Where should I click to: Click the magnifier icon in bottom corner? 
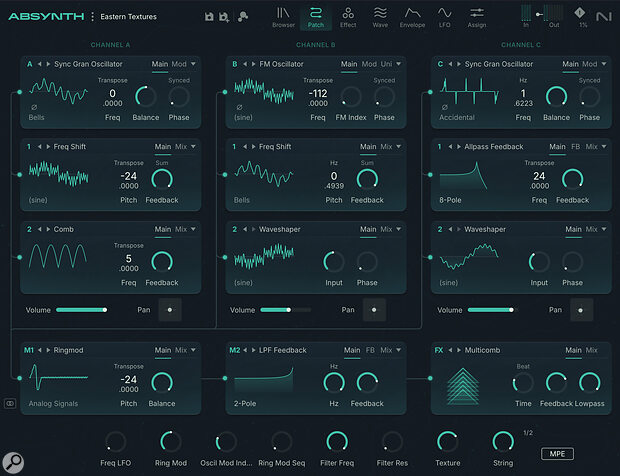(x=13, y=462)
